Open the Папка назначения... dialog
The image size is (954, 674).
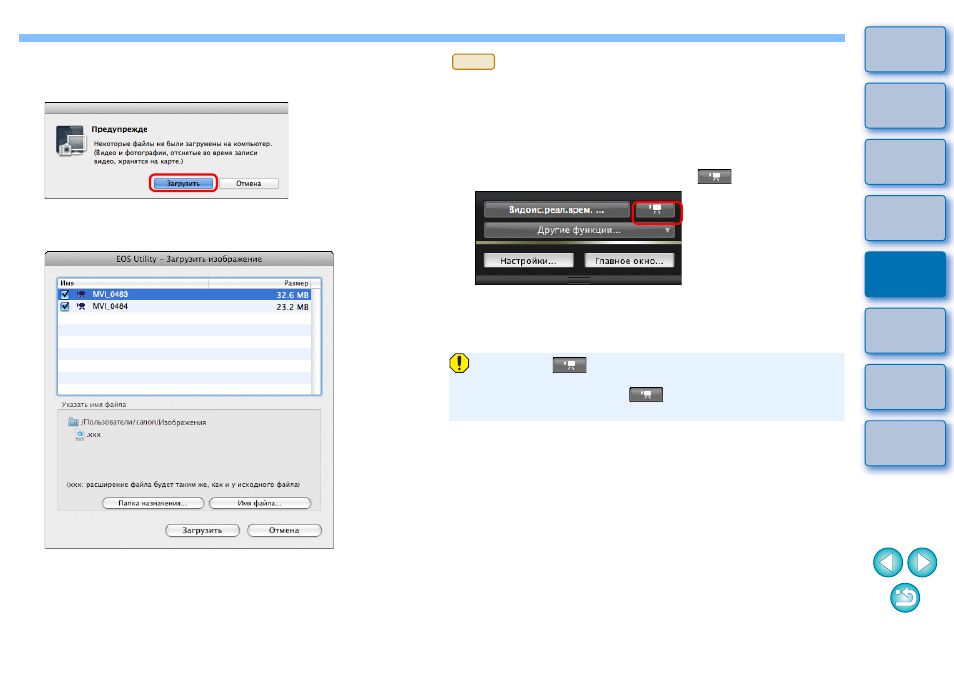coord(153,503)
